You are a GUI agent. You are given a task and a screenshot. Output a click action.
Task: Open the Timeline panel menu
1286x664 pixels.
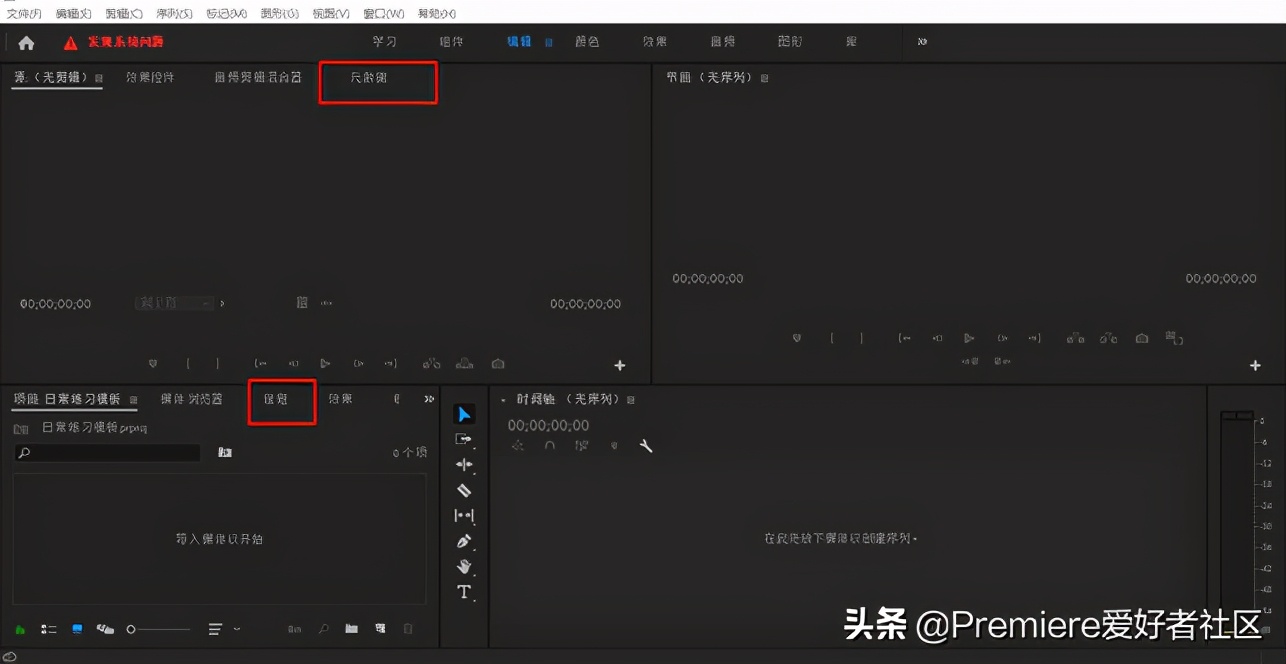[x=630, y=399]
